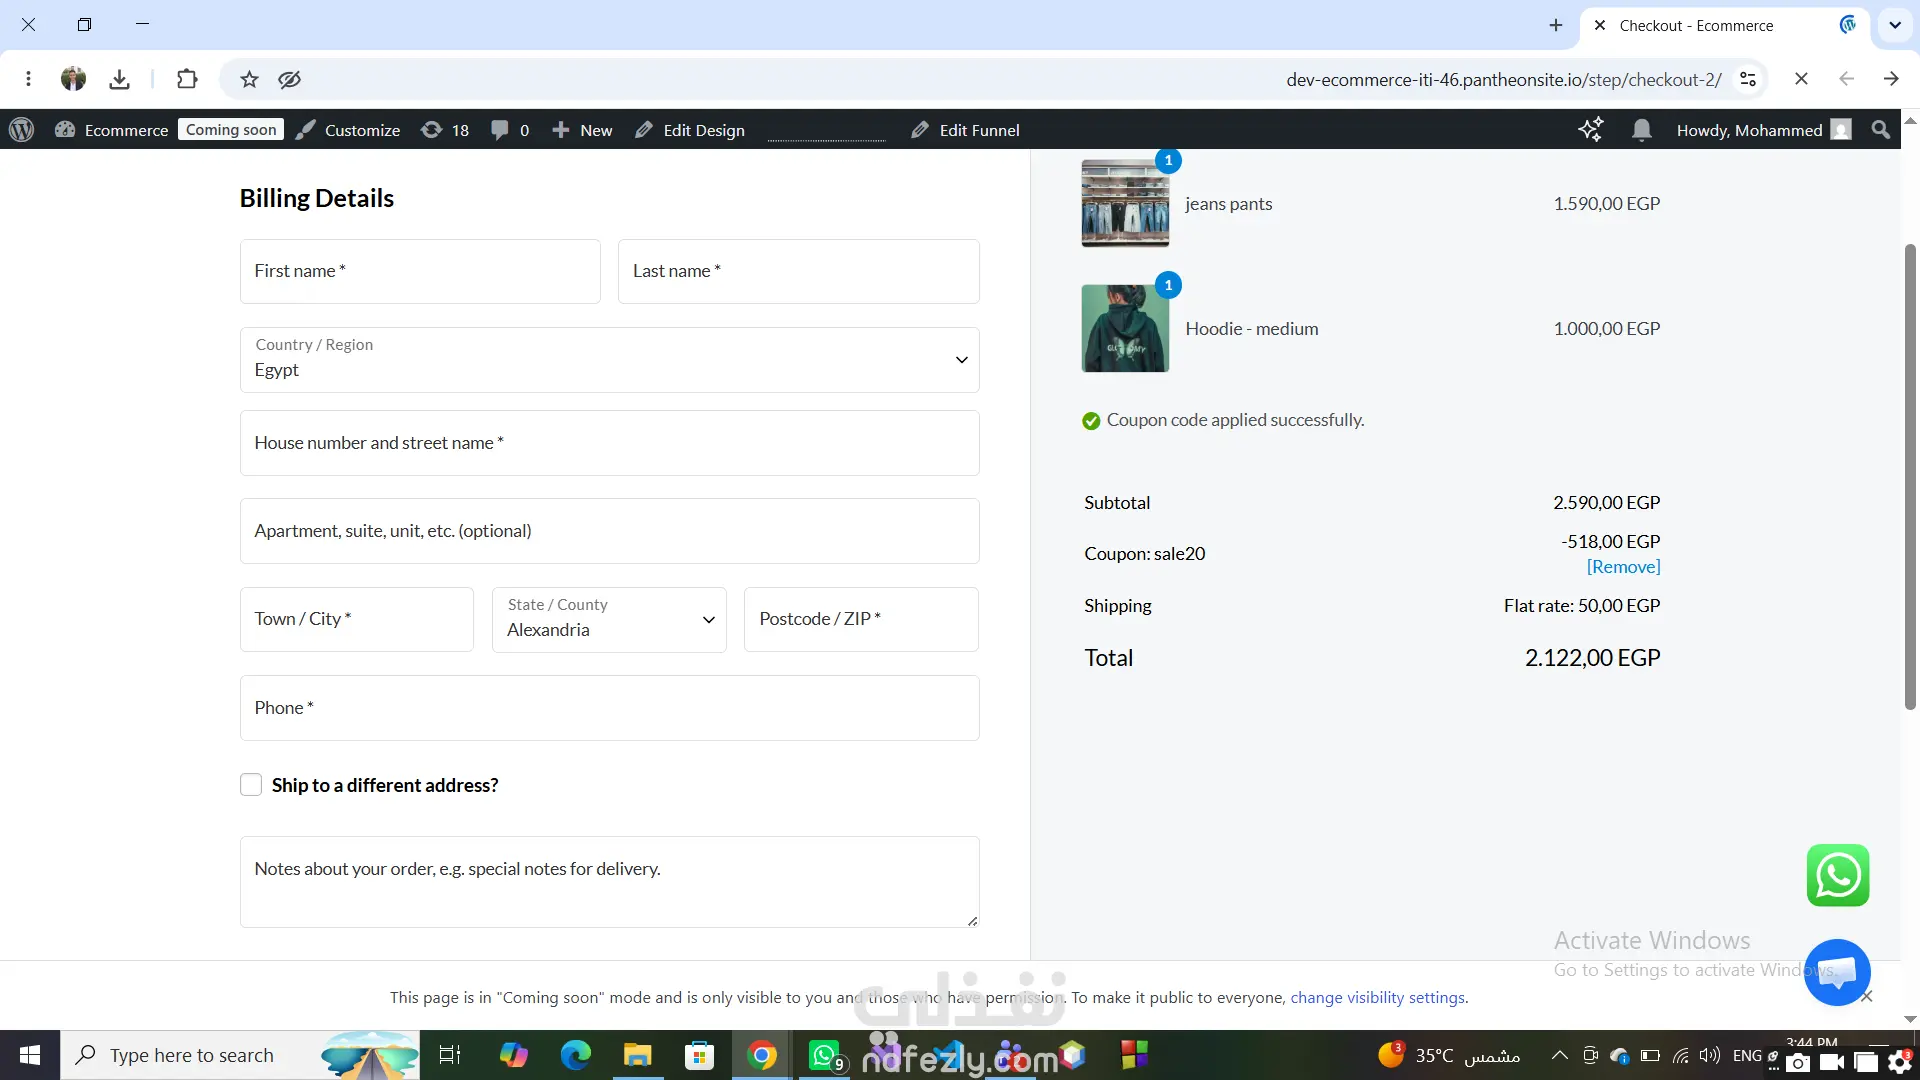1920x1080 pixels.
Task: Open the WordPress logo menu
Action: [x=21, y=130]
